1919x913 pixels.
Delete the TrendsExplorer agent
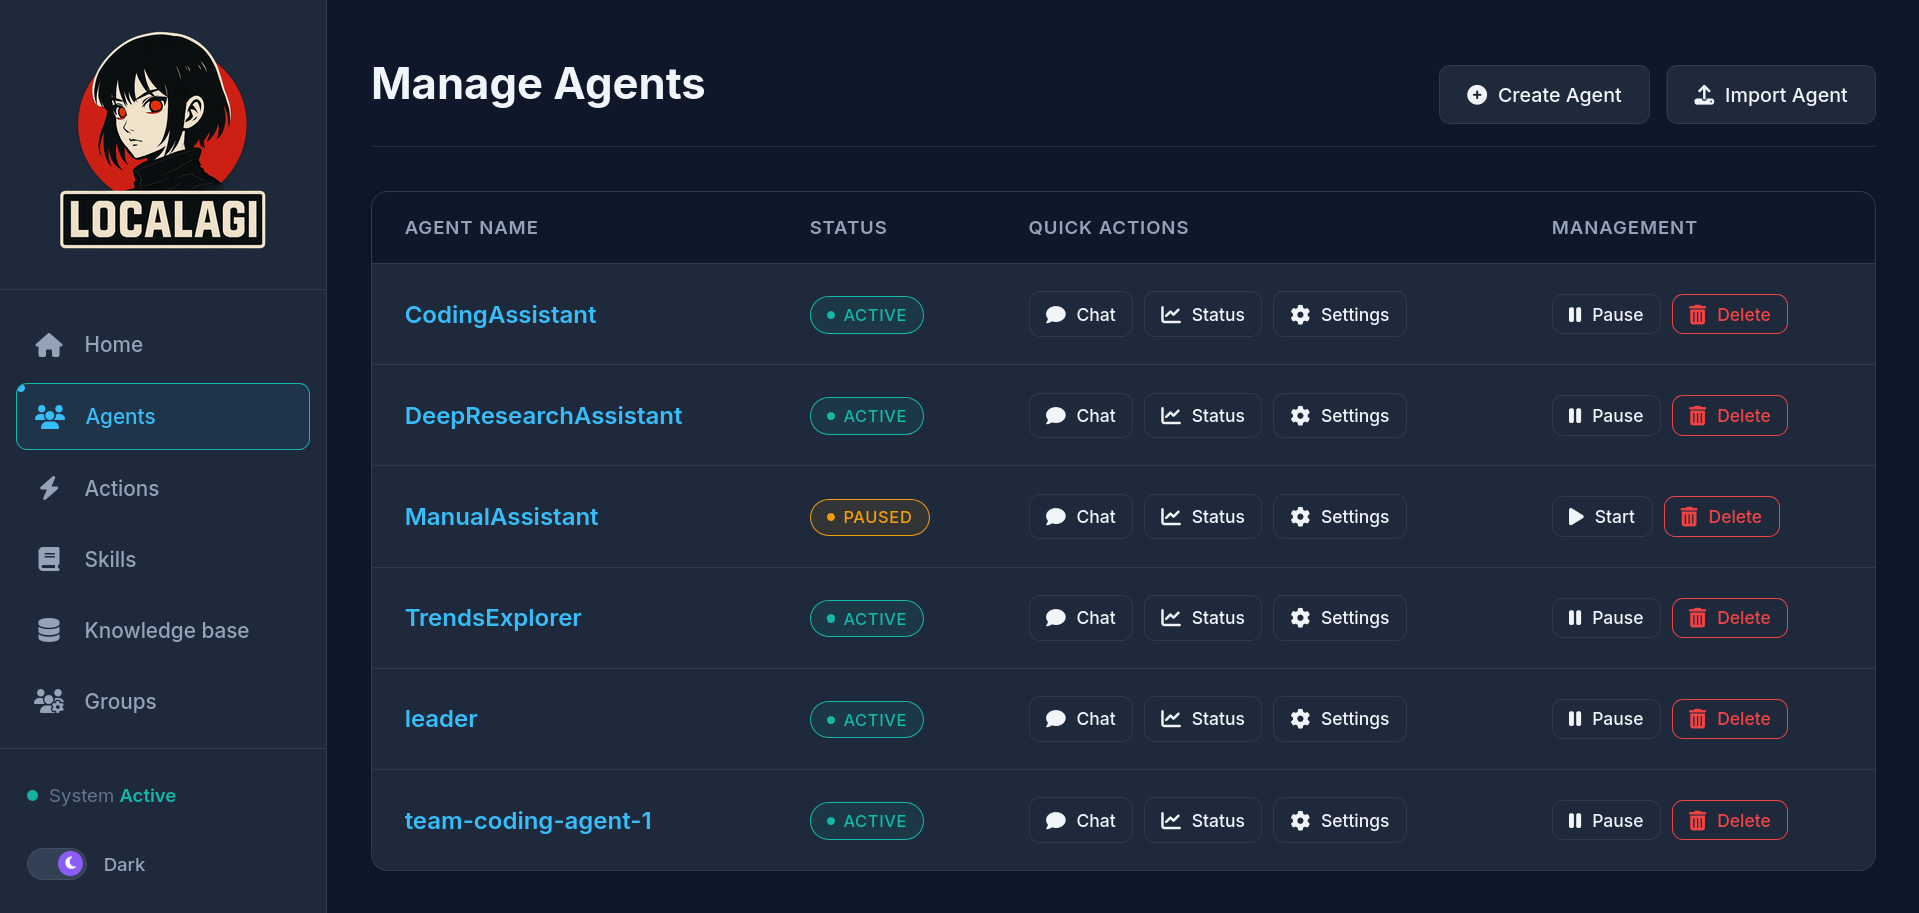click(1729, 618)
